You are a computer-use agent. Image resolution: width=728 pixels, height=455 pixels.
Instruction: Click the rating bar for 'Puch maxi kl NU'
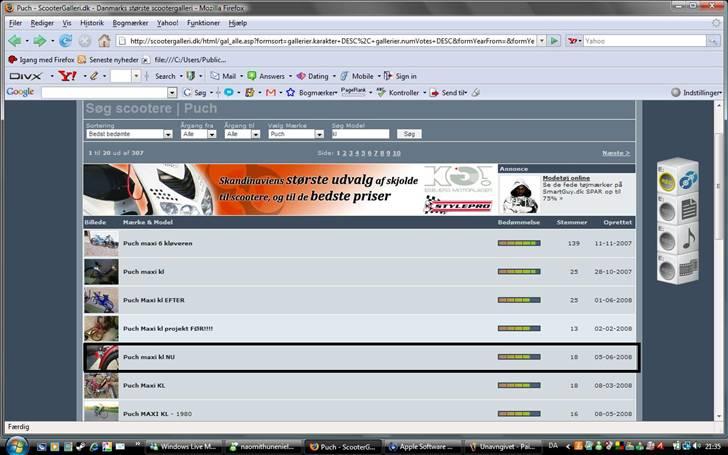pyautogui.click(x=518, y=357)
